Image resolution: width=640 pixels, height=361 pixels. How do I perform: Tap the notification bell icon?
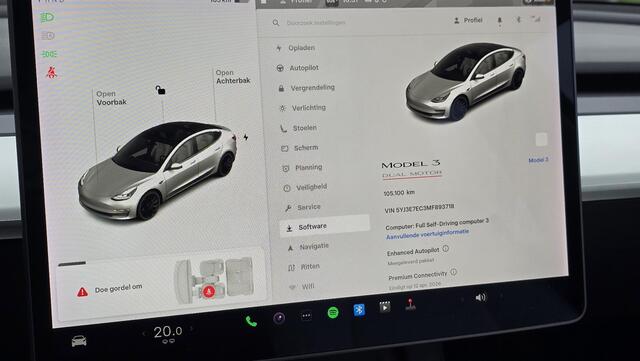pyautogui.click(x=499, y=20)
